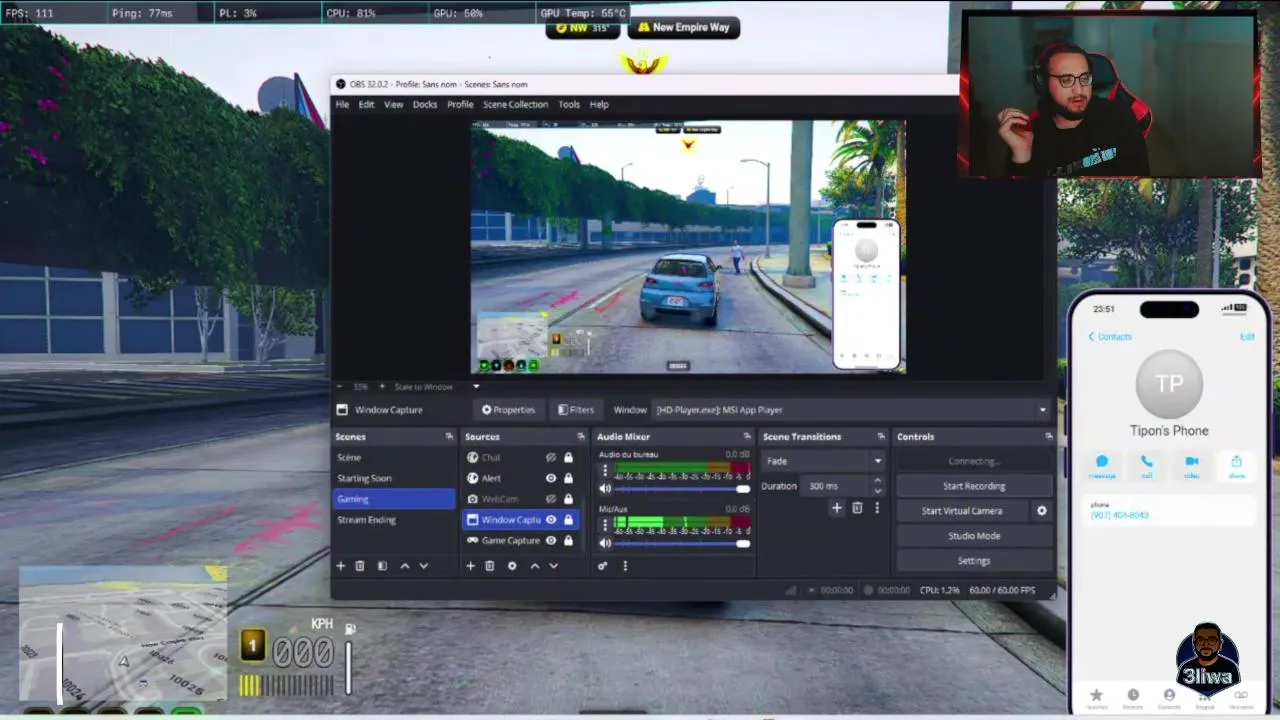The width and height of the screenshot is (1280, 720).
Task: Tap Contacts back link on phone
Action: (1110, 337)
